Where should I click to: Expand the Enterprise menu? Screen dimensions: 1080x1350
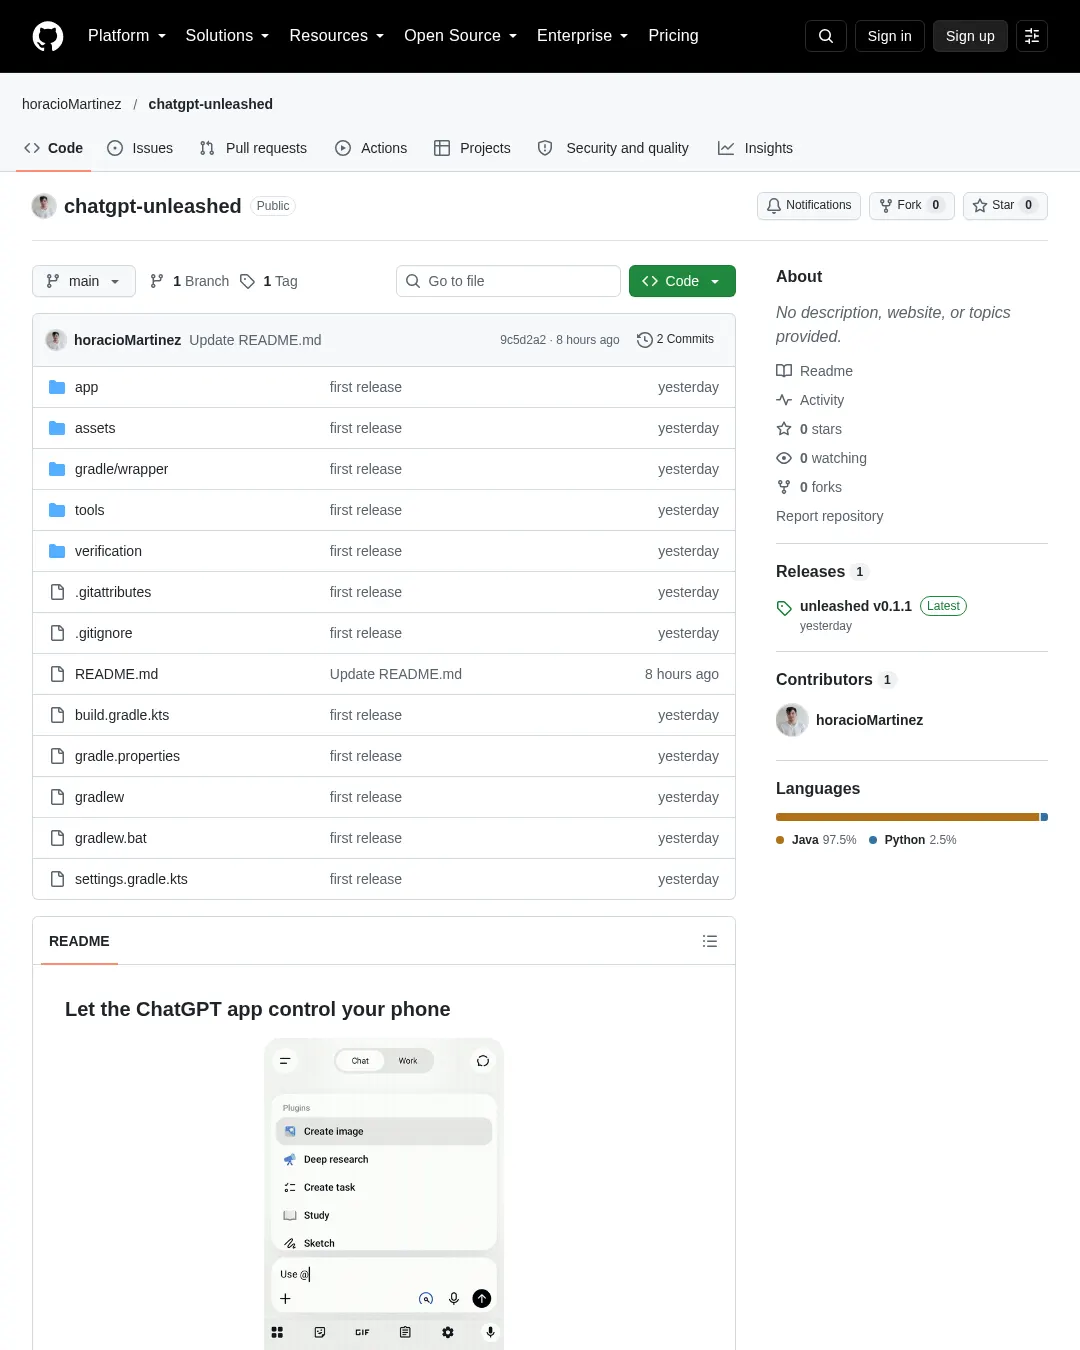pyautogui.click(x=583, y=36)
